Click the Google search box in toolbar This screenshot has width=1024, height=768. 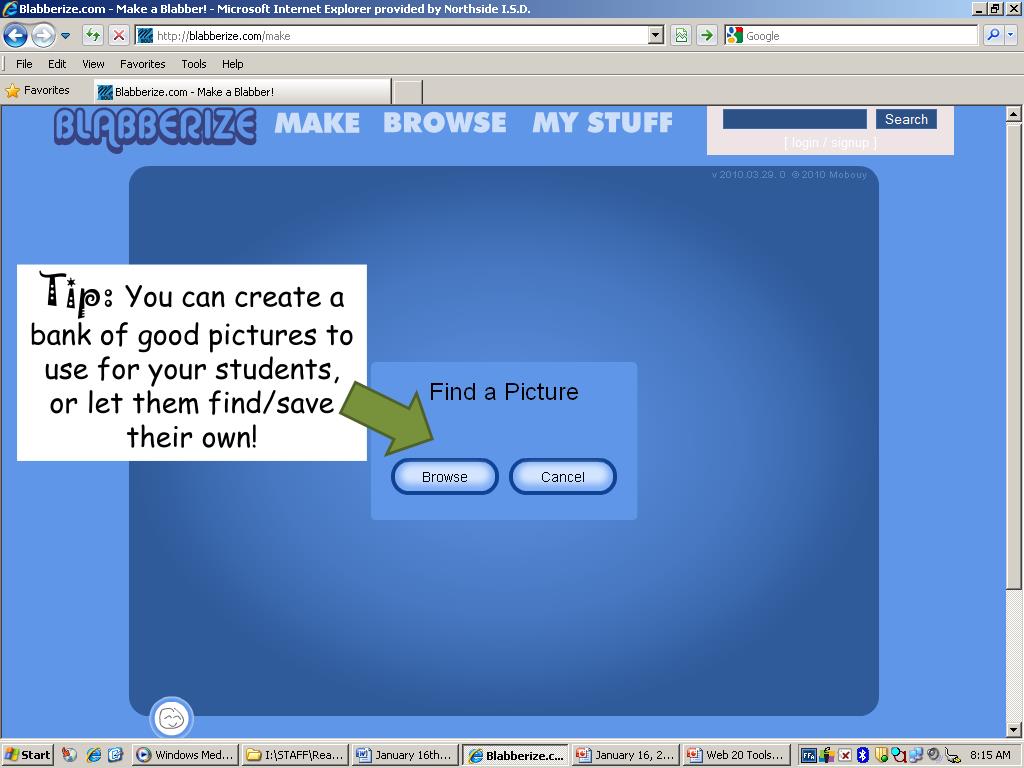tap(851, 36)
